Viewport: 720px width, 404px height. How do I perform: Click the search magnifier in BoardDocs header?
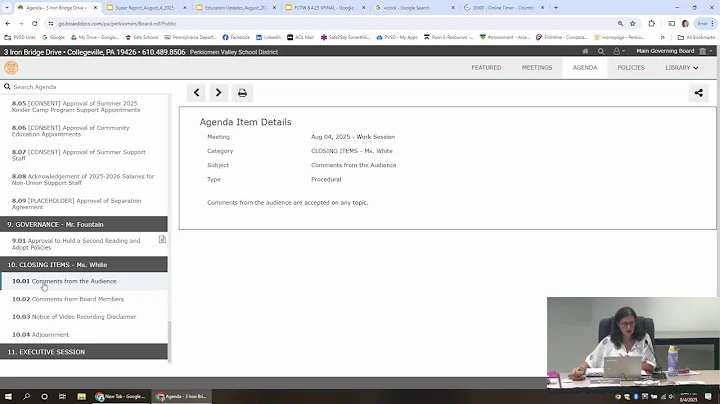click(x=601, y=51)
